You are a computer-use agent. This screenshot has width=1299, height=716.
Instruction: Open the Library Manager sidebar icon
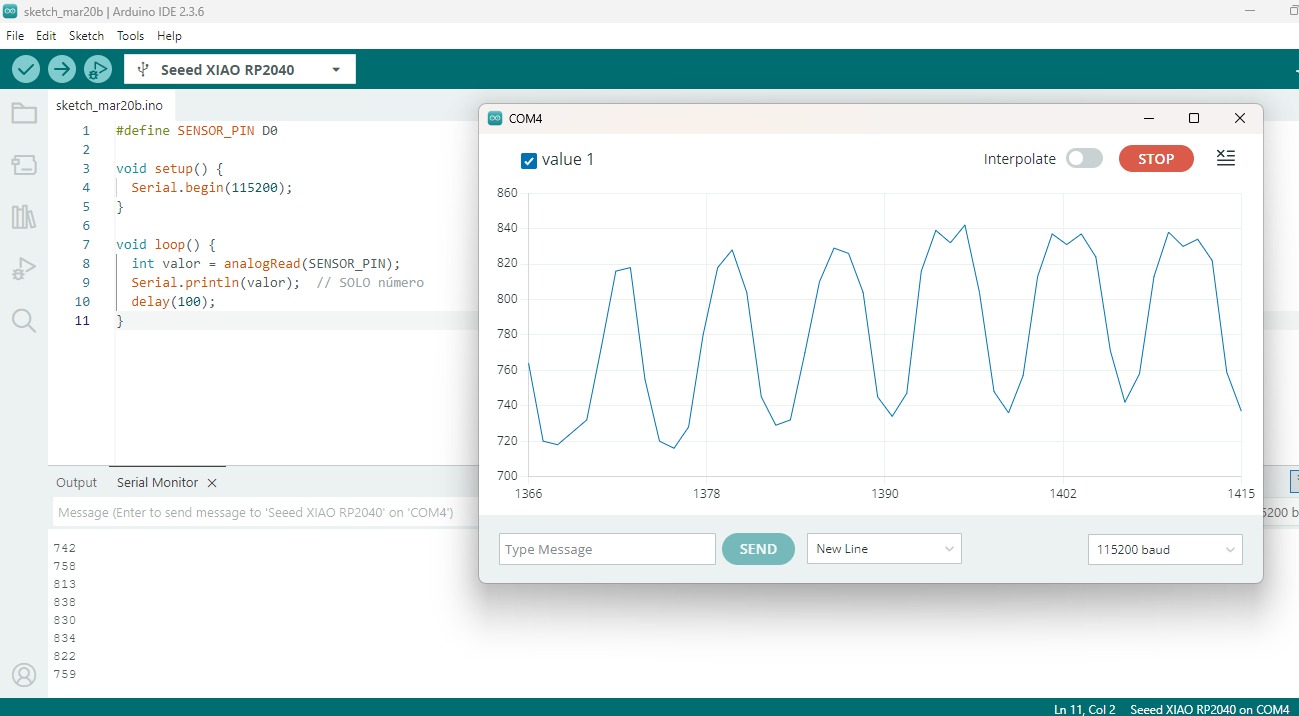tap(24, 217)
